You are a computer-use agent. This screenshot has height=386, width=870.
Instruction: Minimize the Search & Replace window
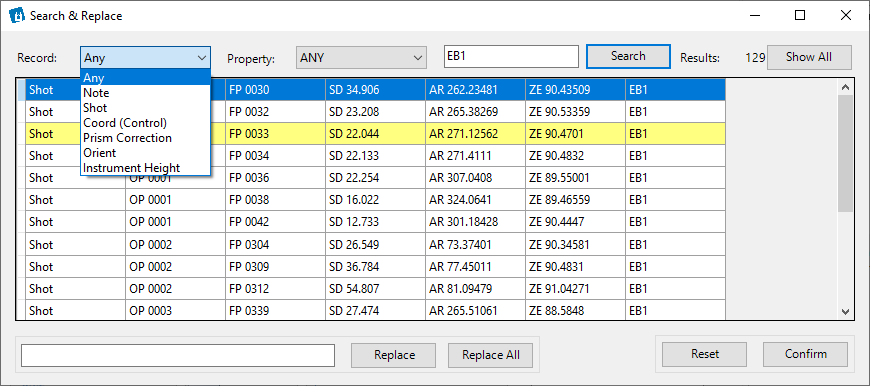[754, 16]
